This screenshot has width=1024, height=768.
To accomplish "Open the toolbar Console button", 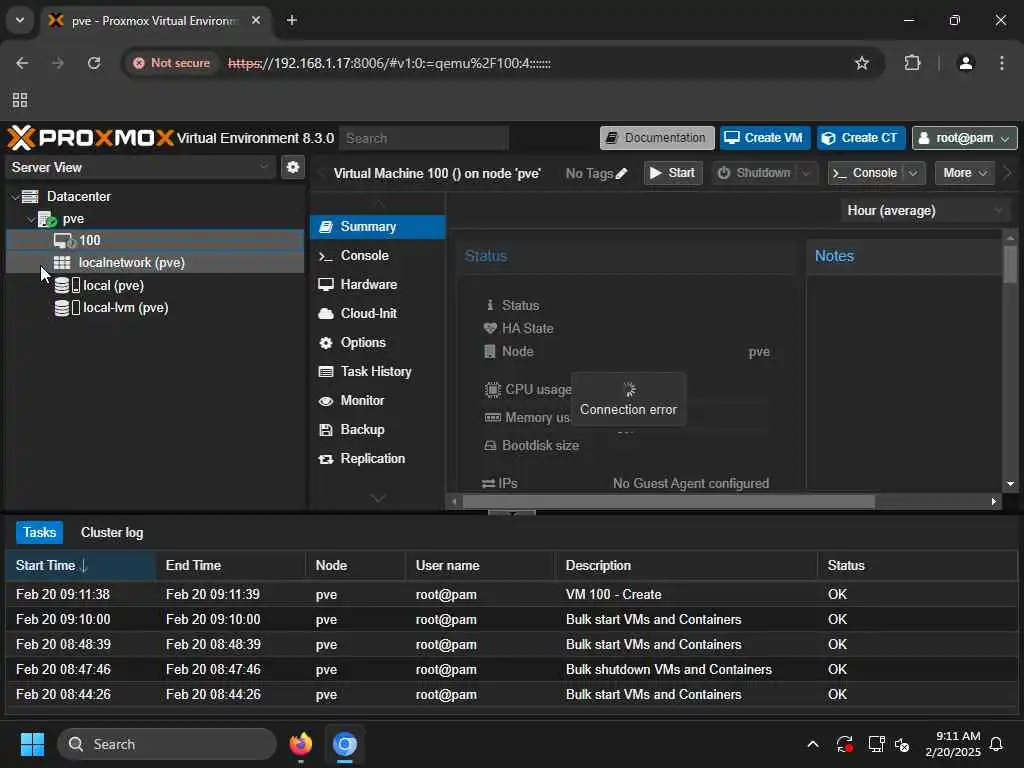I will coord(866,173).
